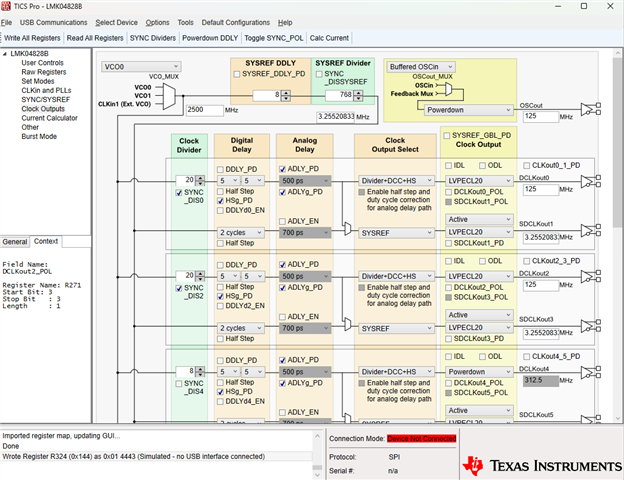Switch to the General tab
Image resolution: width=624 pixels, height=480 pixels.
pos(15,242)
